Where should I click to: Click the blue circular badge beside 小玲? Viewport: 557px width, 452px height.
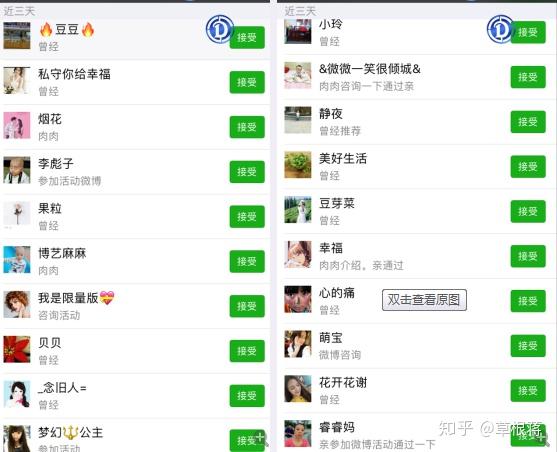tap(500, 29)
